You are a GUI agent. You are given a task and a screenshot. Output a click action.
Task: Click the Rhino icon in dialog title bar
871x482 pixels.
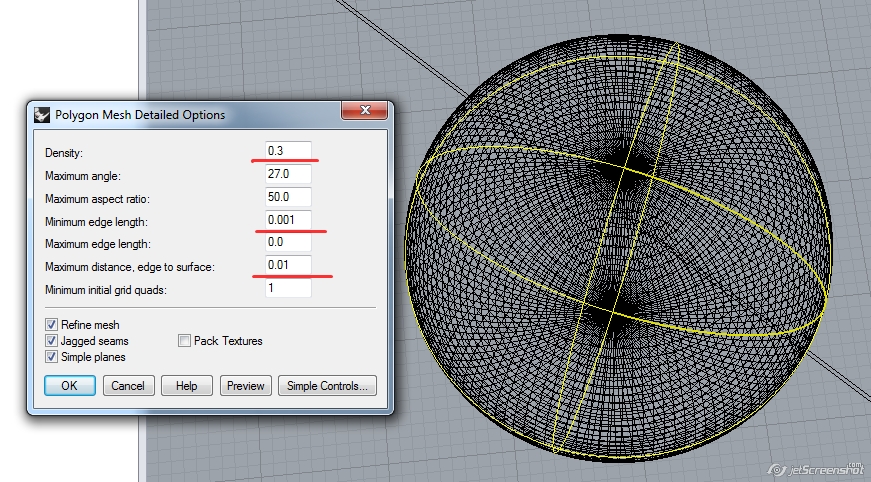coord(42,115)
